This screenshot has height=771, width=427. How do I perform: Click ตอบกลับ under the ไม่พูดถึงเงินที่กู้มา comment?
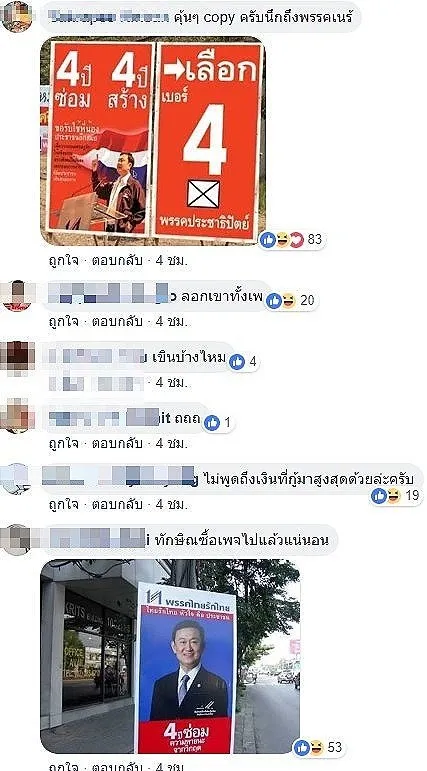pos(117,504)
